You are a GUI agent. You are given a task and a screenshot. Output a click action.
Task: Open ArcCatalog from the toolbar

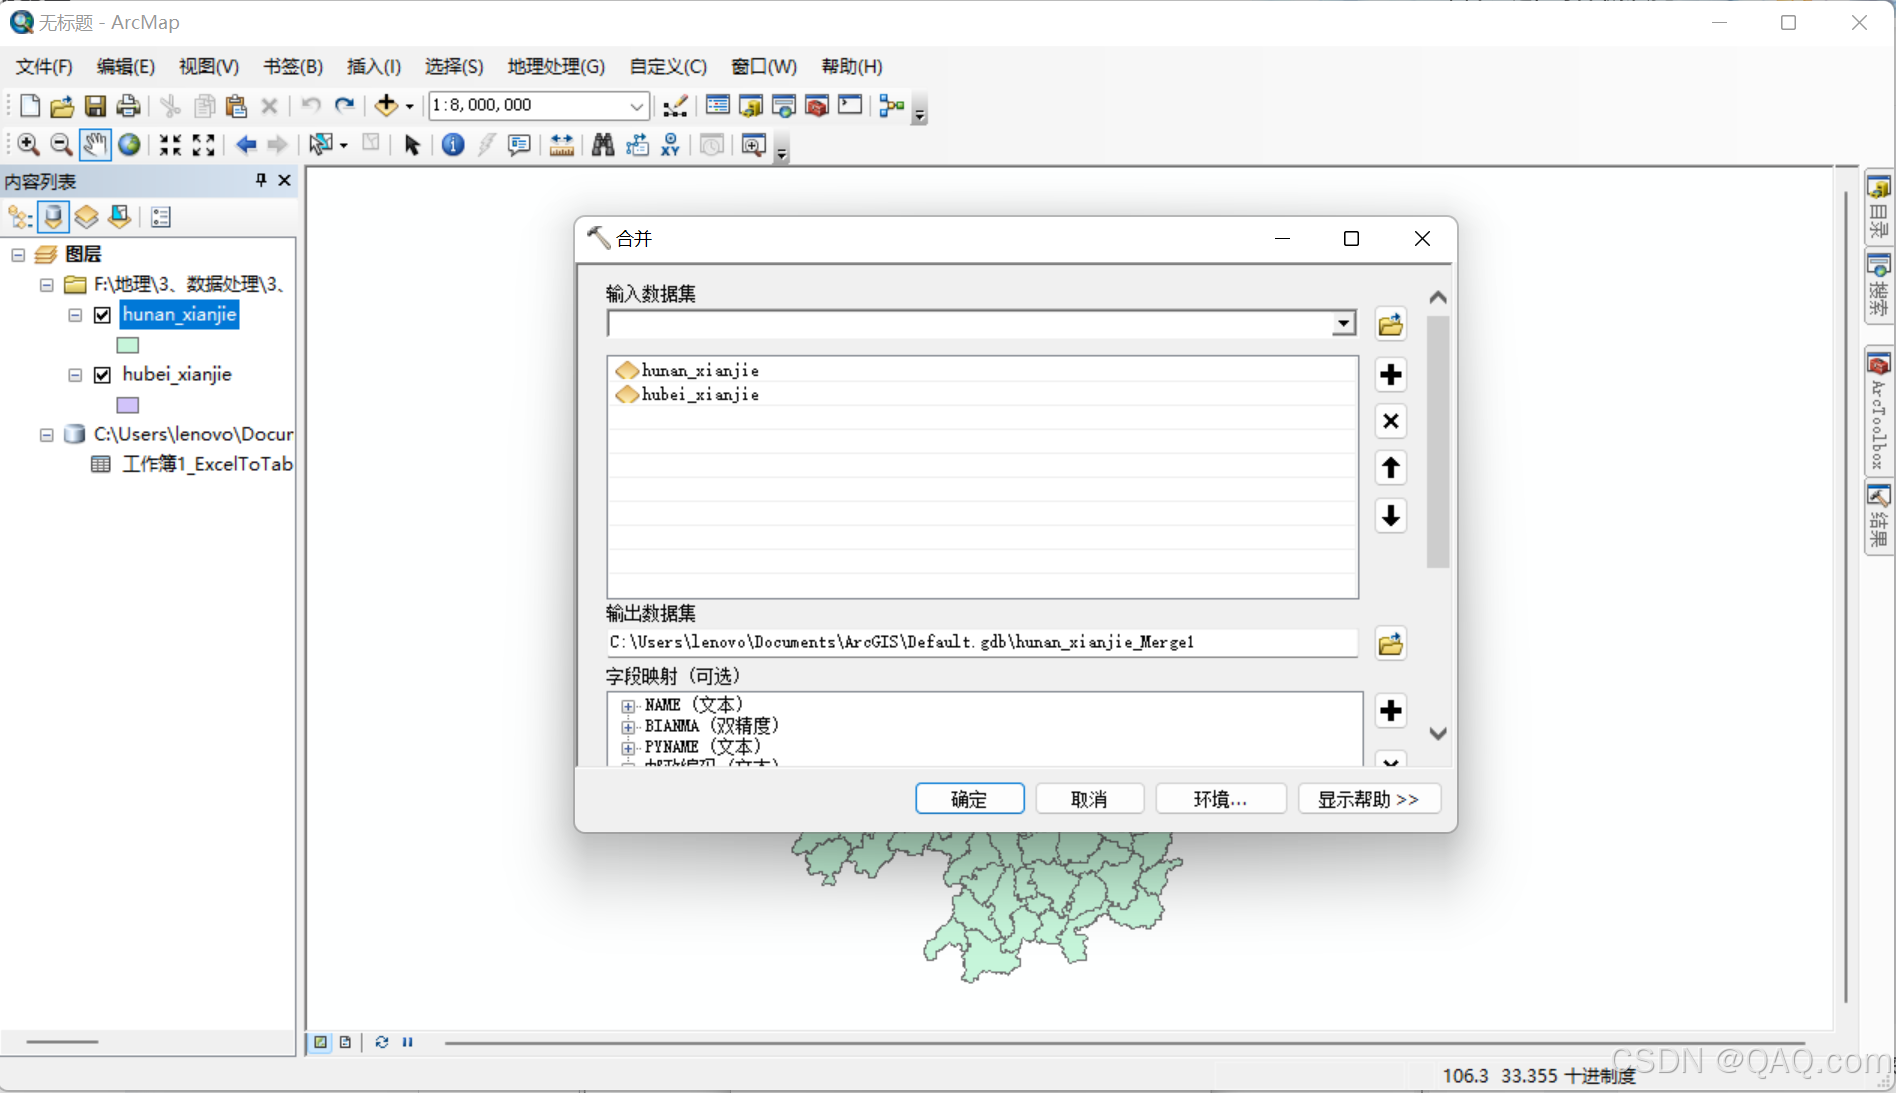tap(751, 106)
